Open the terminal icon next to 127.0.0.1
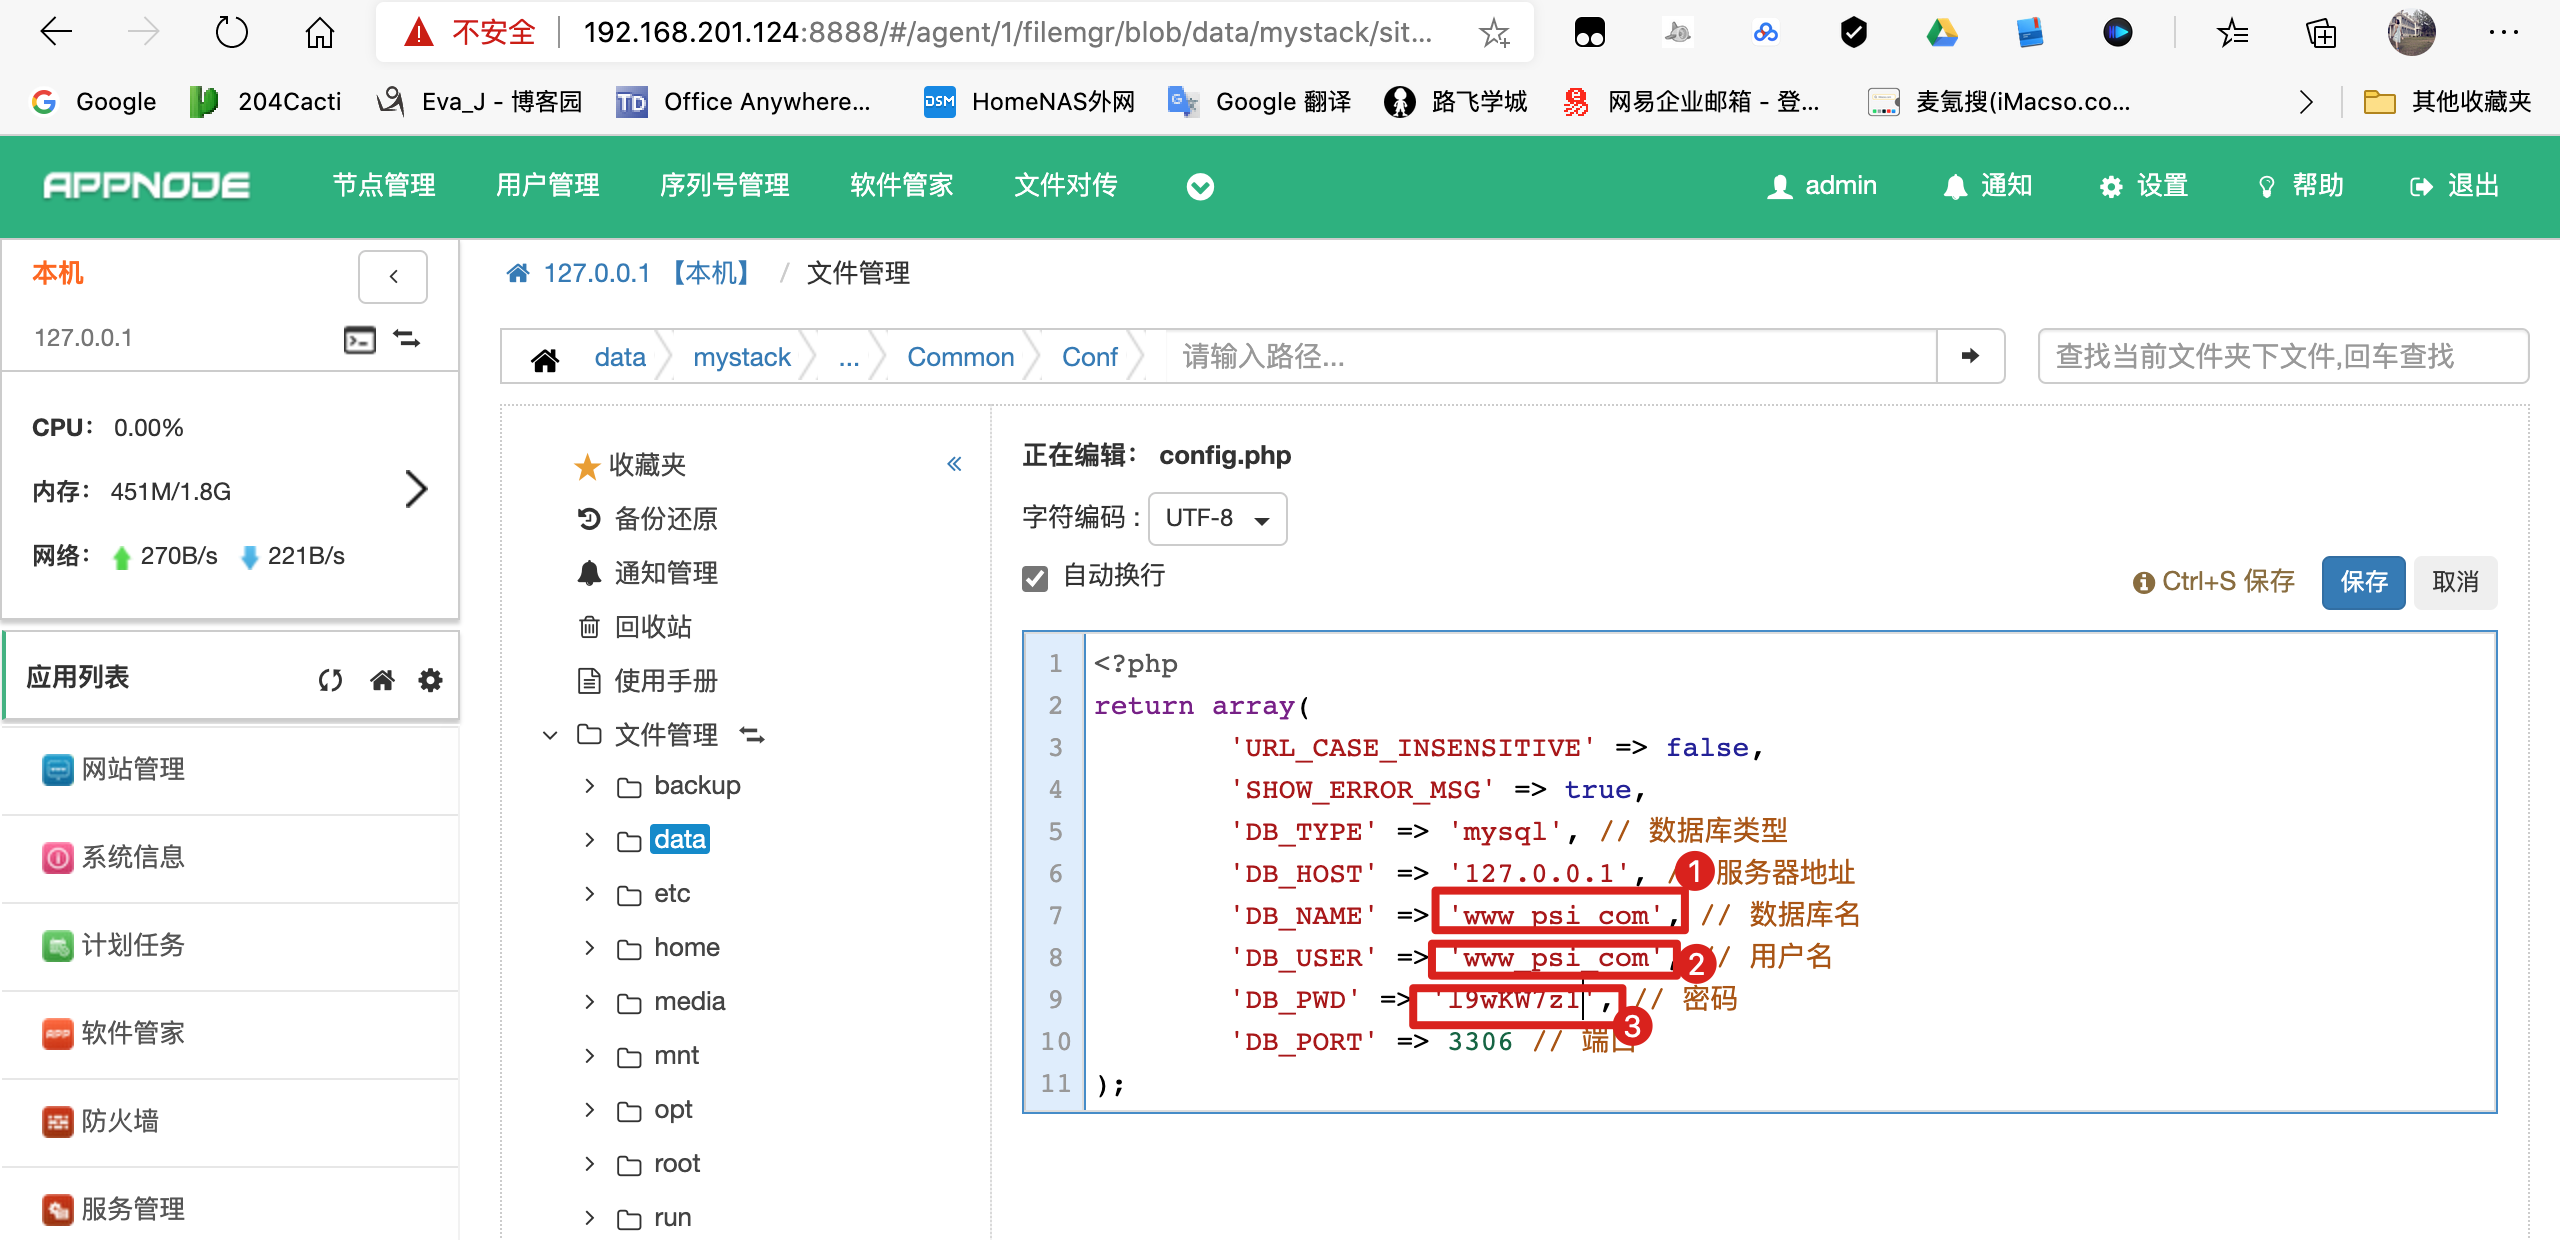Viewport: 2560px width, 1240px height. pyautogui.click(x=359, y=340)
